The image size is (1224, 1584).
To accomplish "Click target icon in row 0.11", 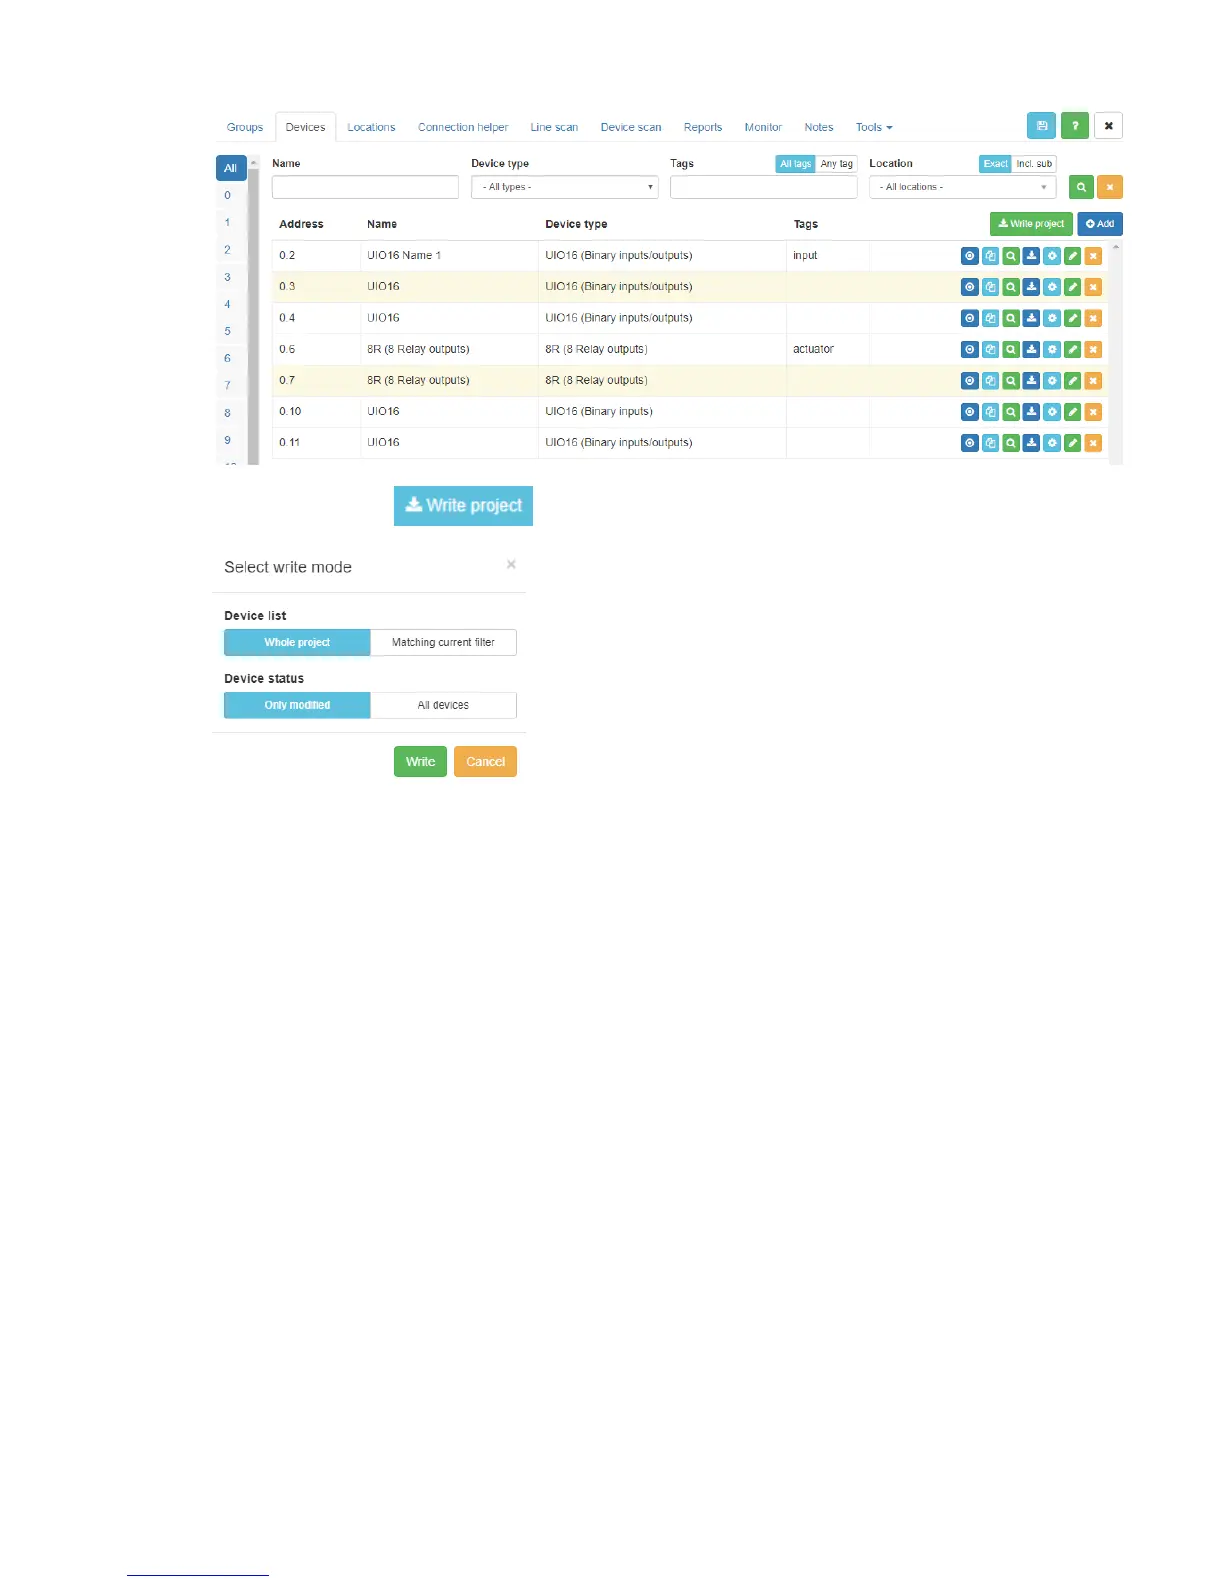I will coord(970,442).
